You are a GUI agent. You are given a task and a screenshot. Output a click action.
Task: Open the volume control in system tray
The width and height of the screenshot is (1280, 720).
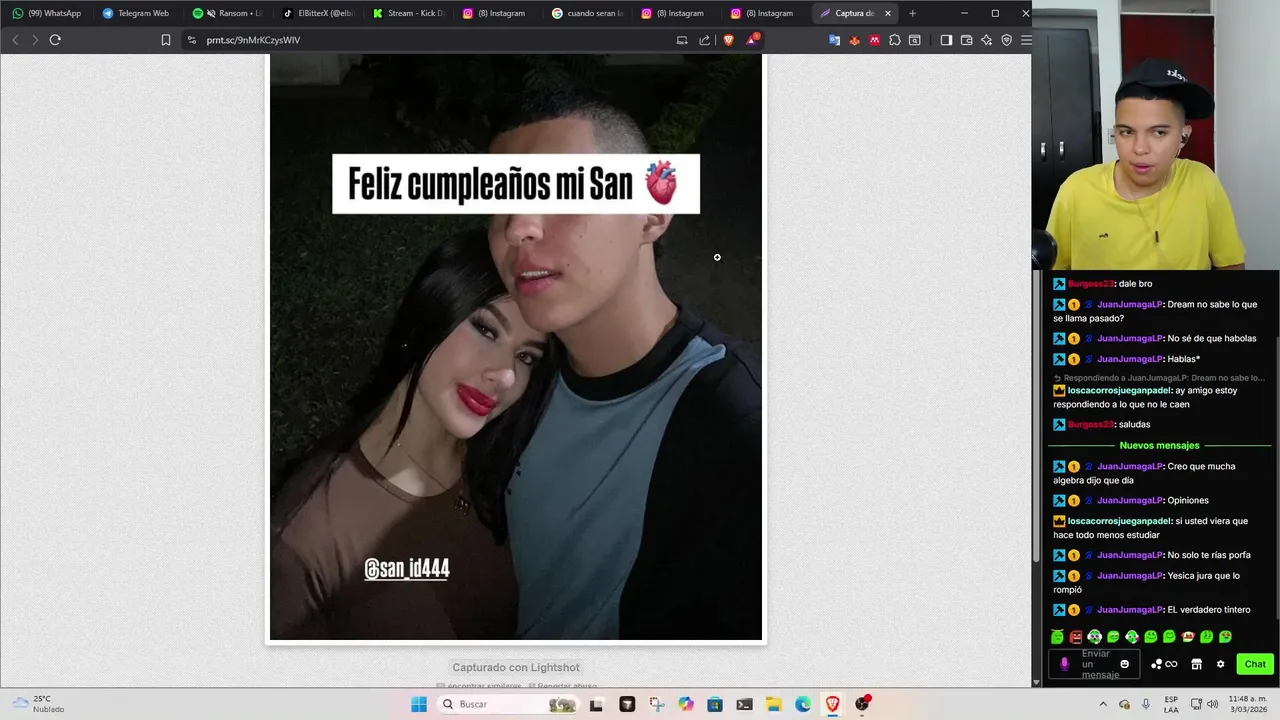[1213, 704]
